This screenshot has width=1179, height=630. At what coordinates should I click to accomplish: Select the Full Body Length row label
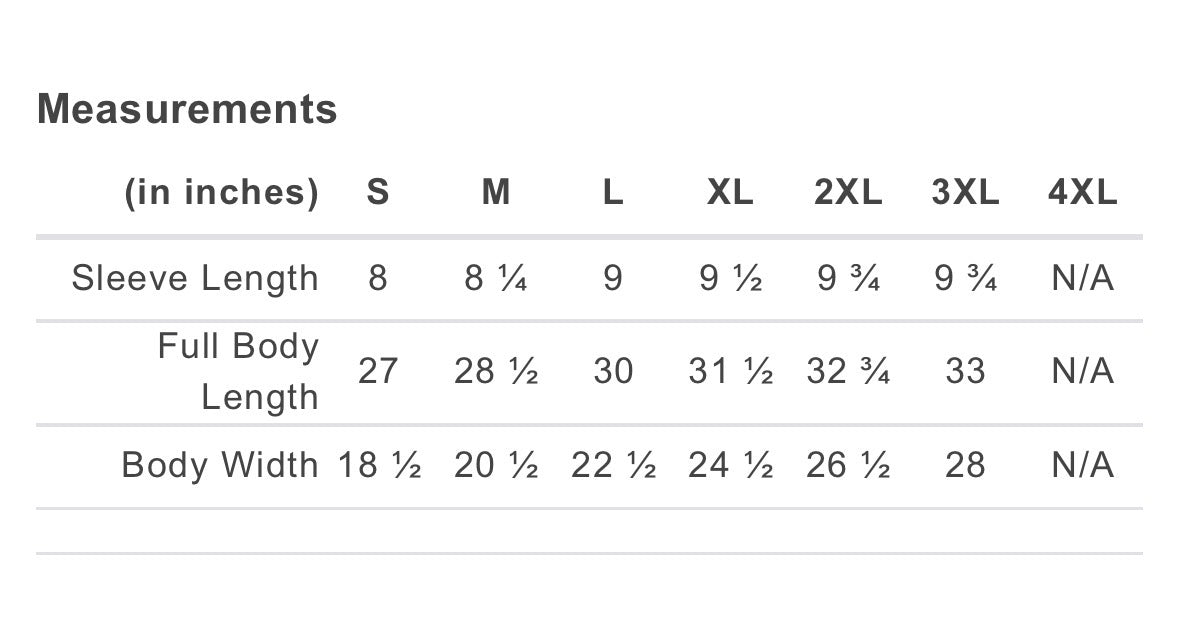(238, 371)
